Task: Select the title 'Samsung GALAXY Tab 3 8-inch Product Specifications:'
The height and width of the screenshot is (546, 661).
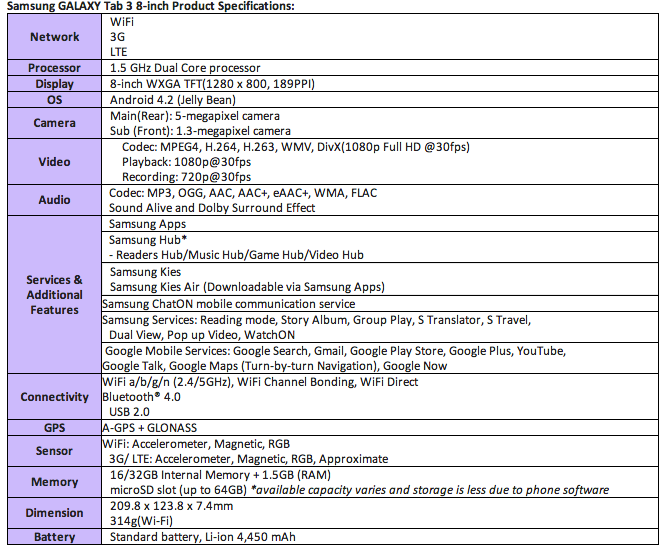Action: pos(150,6)
